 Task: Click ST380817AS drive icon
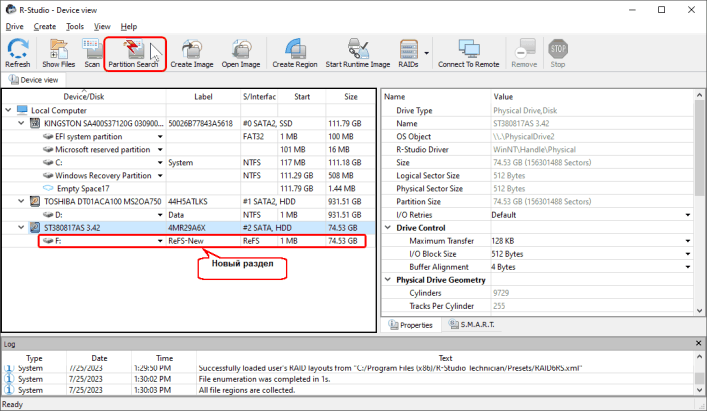pos(35,228)
